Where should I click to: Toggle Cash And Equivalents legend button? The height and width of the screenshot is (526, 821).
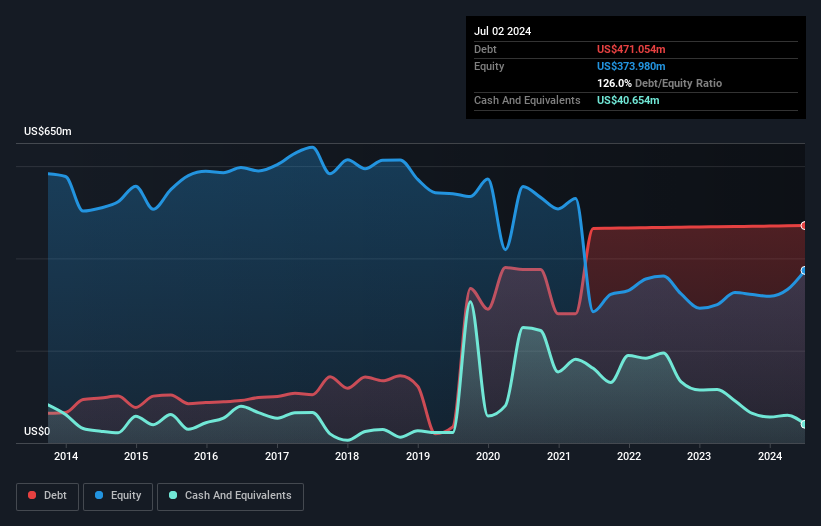pyautogui.click(x=230, y=496)
